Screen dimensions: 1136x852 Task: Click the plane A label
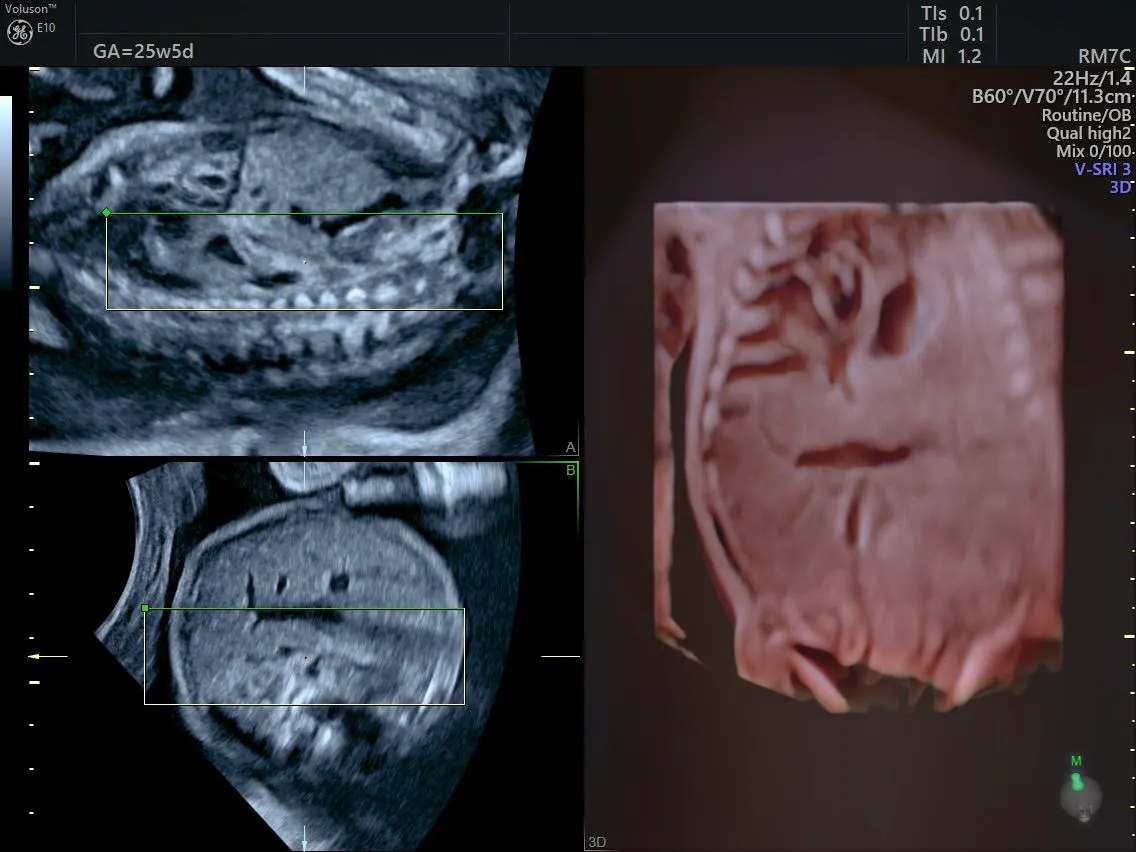click(x=571, y=447)
